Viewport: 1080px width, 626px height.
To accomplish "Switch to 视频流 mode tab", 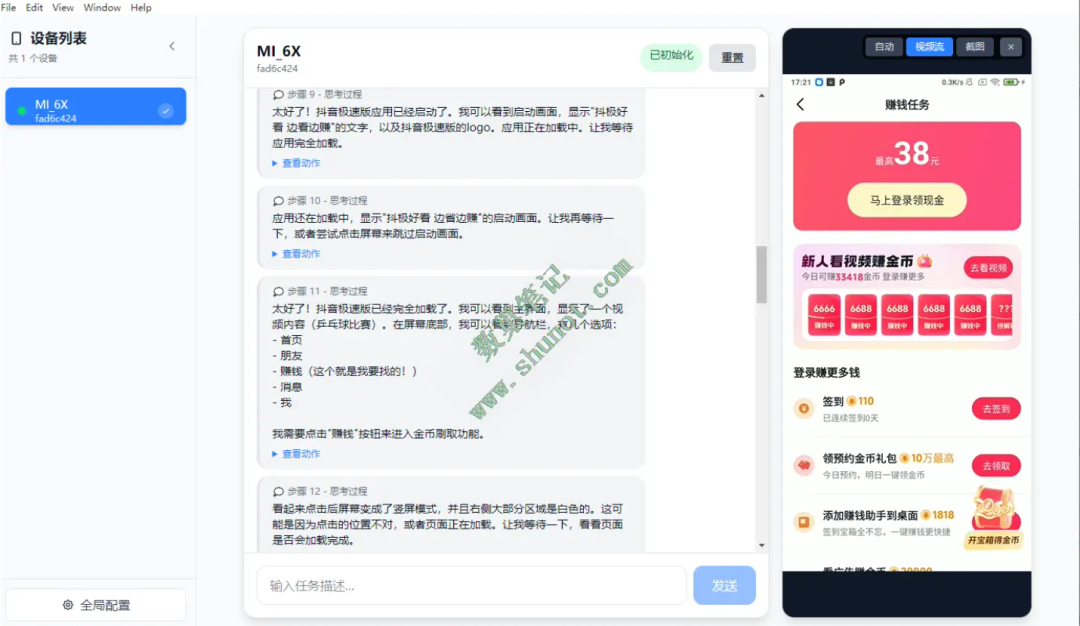I will 929,47.
